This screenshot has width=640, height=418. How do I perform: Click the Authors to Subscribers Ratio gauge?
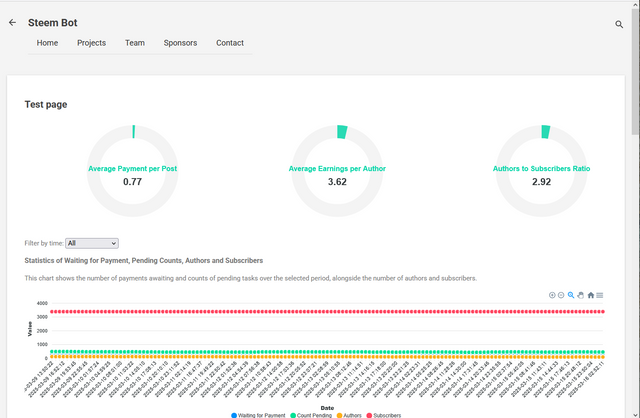[541, 171]
